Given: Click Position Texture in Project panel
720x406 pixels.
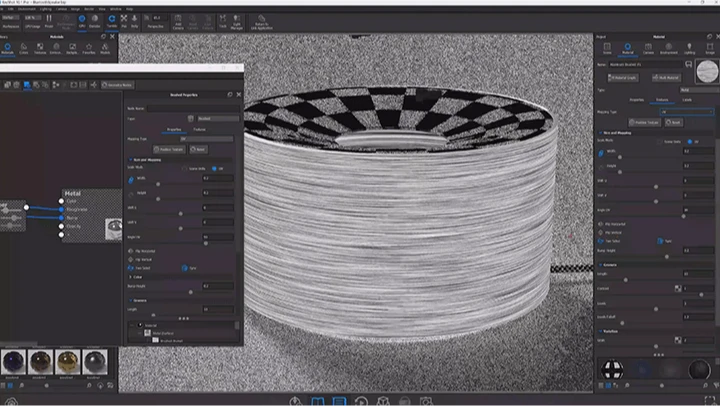Looking at the screenshot, I should click(644, 122).
